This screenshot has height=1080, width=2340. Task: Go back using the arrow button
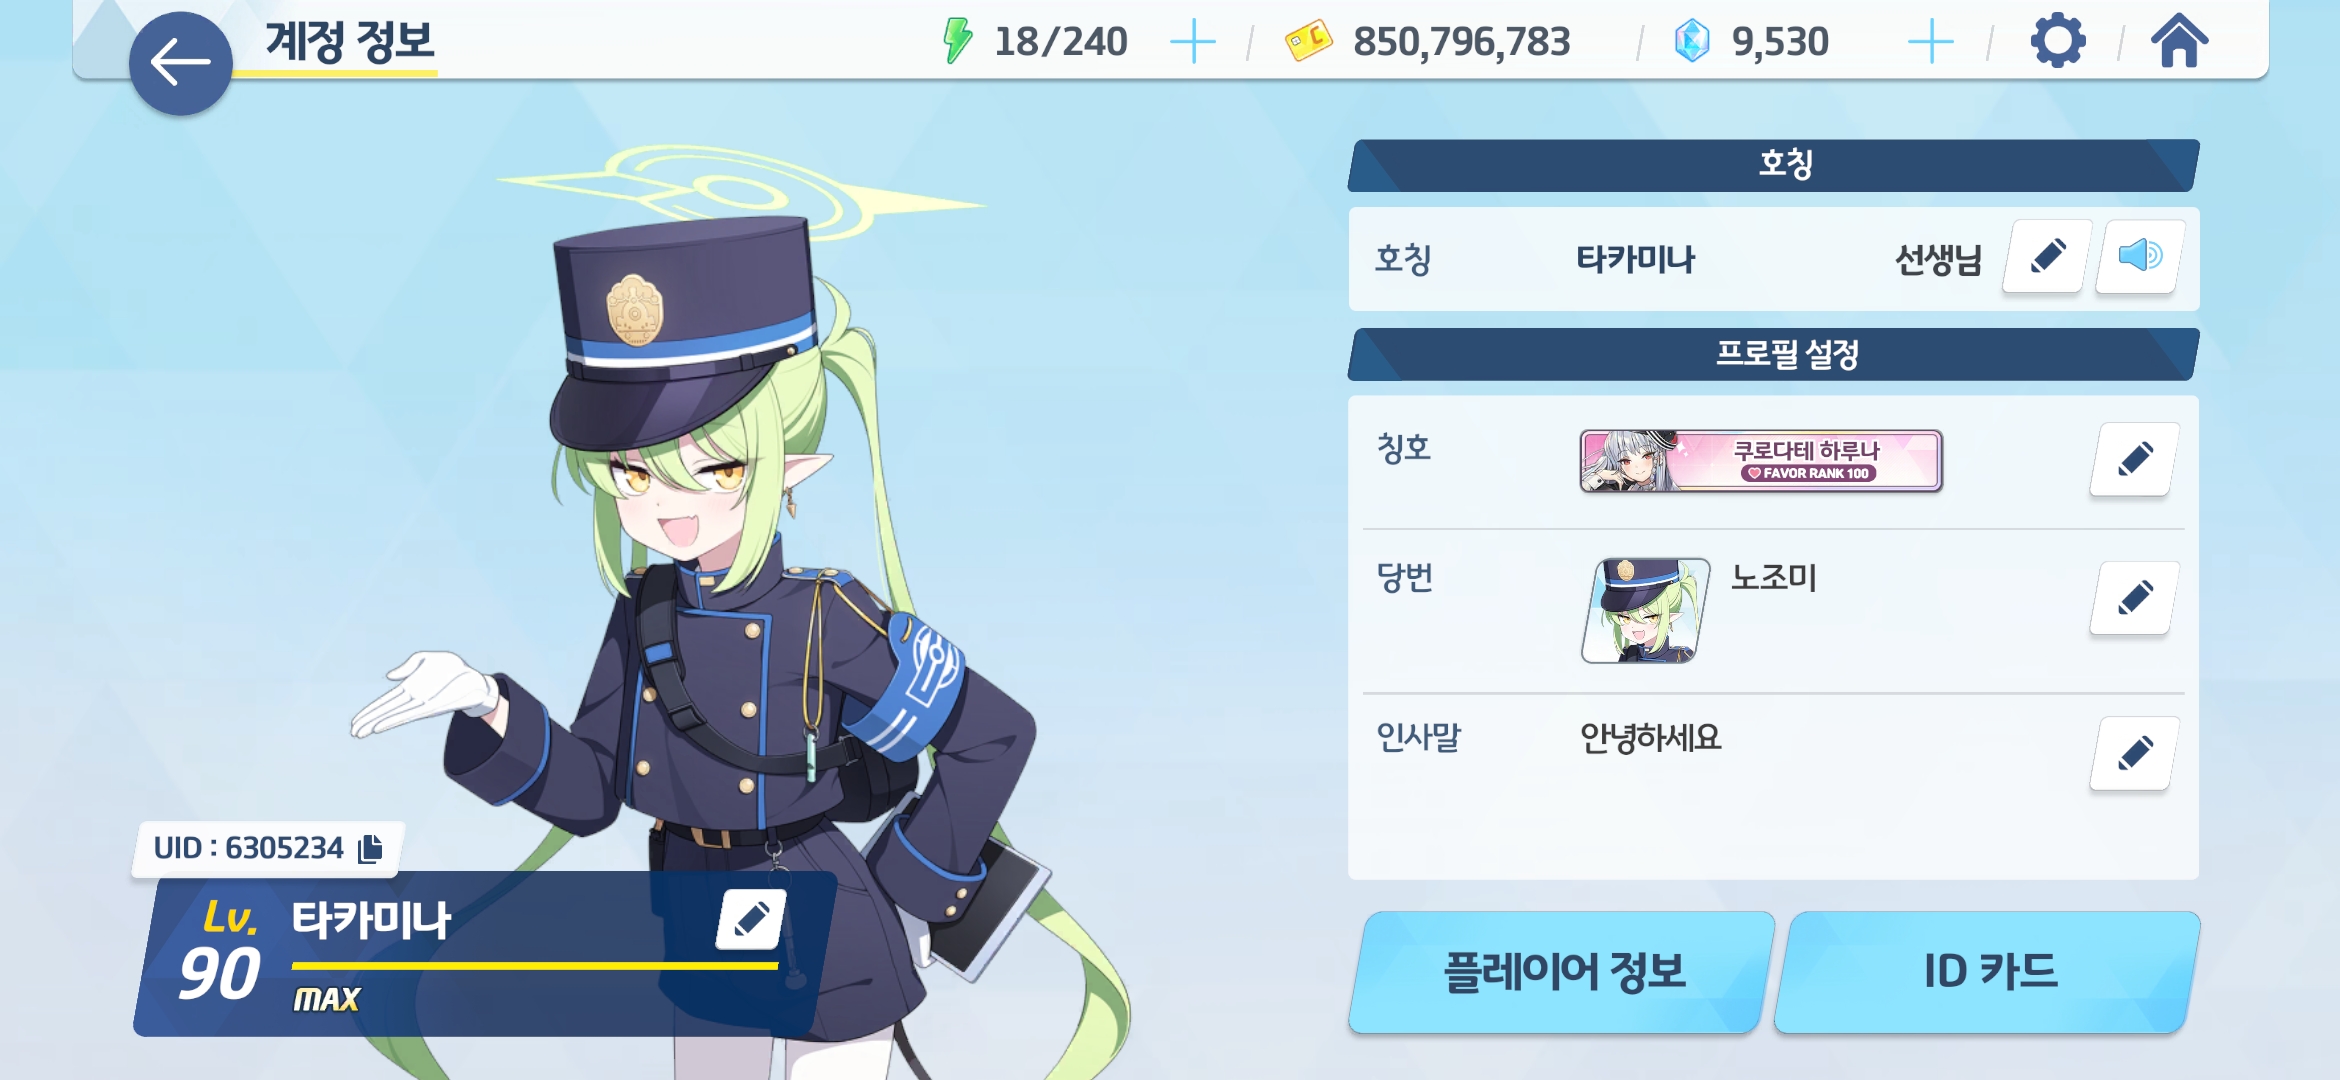coord(181,63)
